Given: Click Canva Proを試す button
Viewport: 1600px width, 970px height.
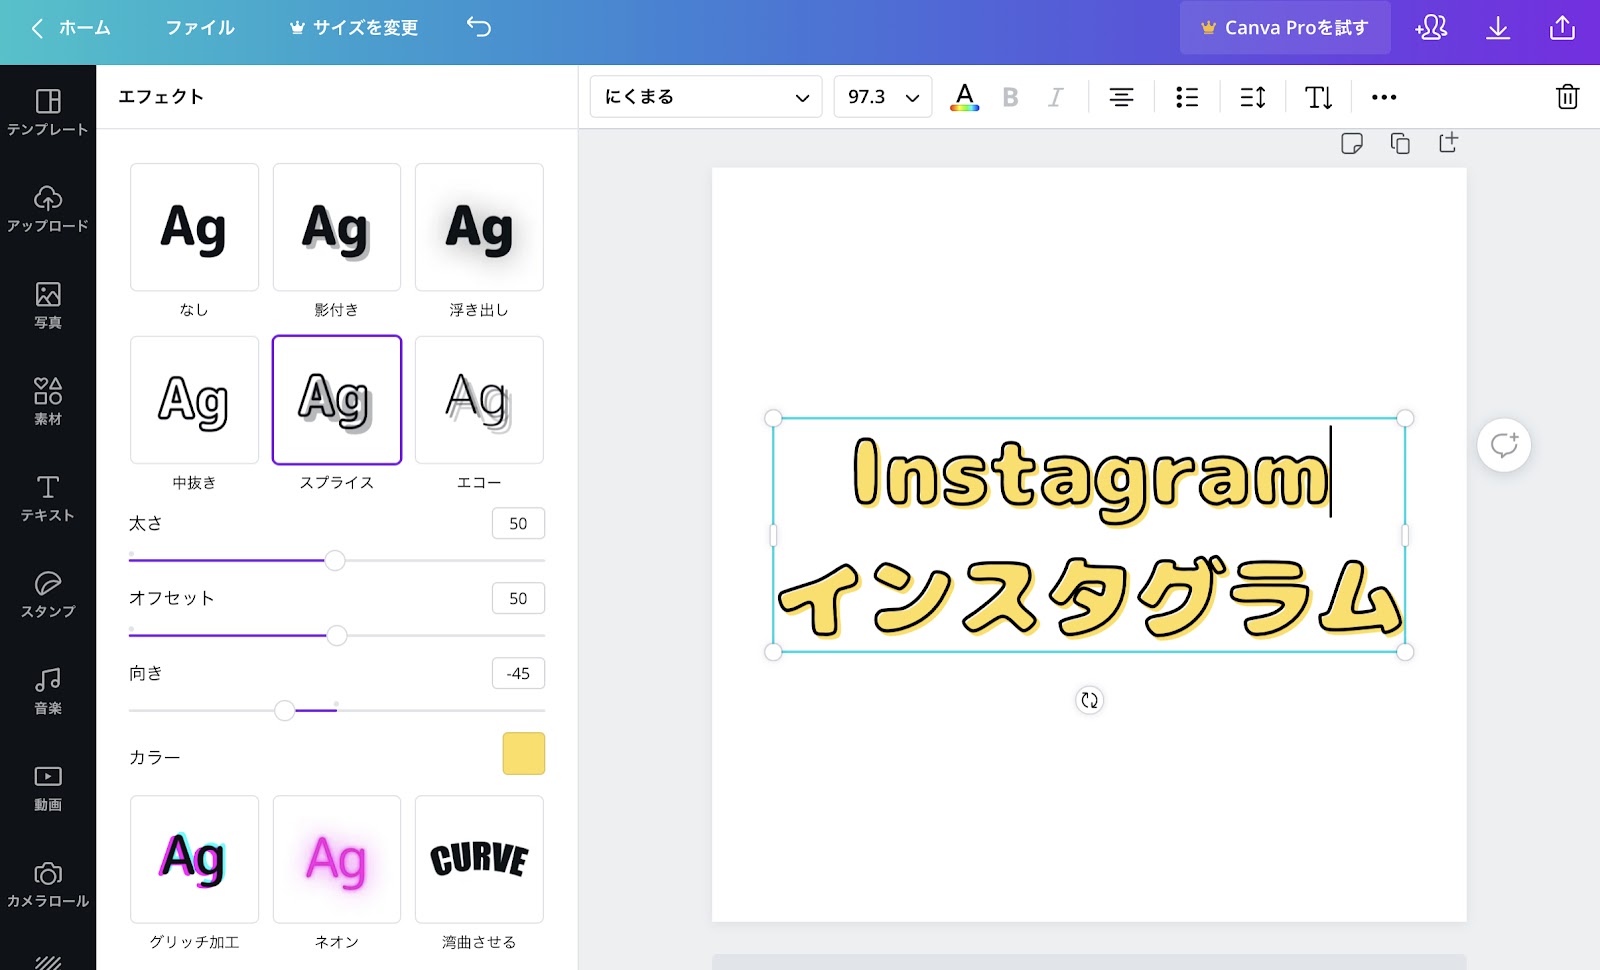Looking at the screenshot, I should [1285, 27].
